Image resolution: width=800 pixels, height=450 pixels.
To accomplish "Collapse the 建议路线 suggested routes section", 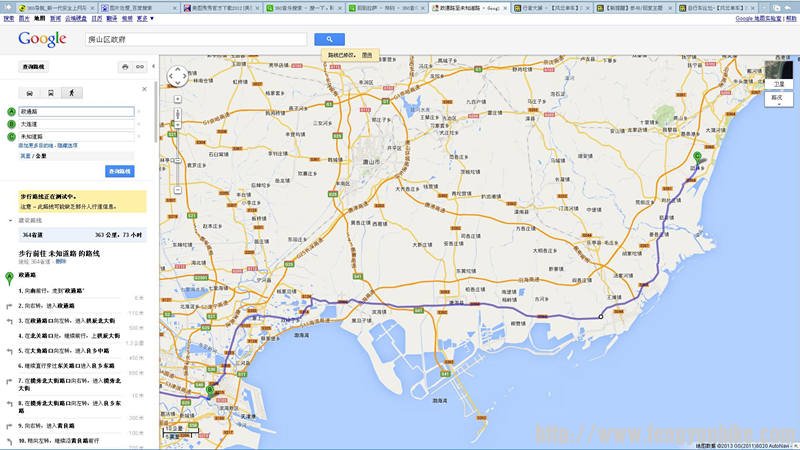I will (12, 219).
